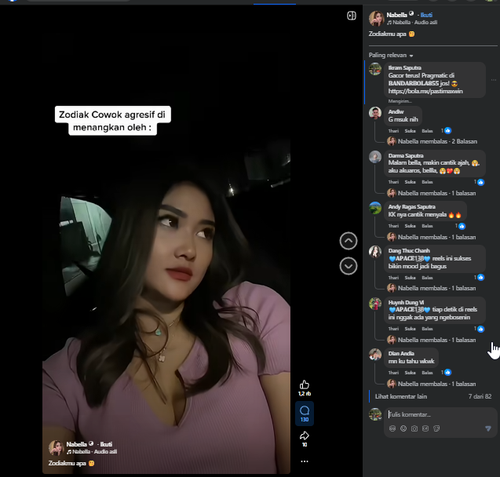Click like reaction count on Dian Andia's comment

coord(446,372)
